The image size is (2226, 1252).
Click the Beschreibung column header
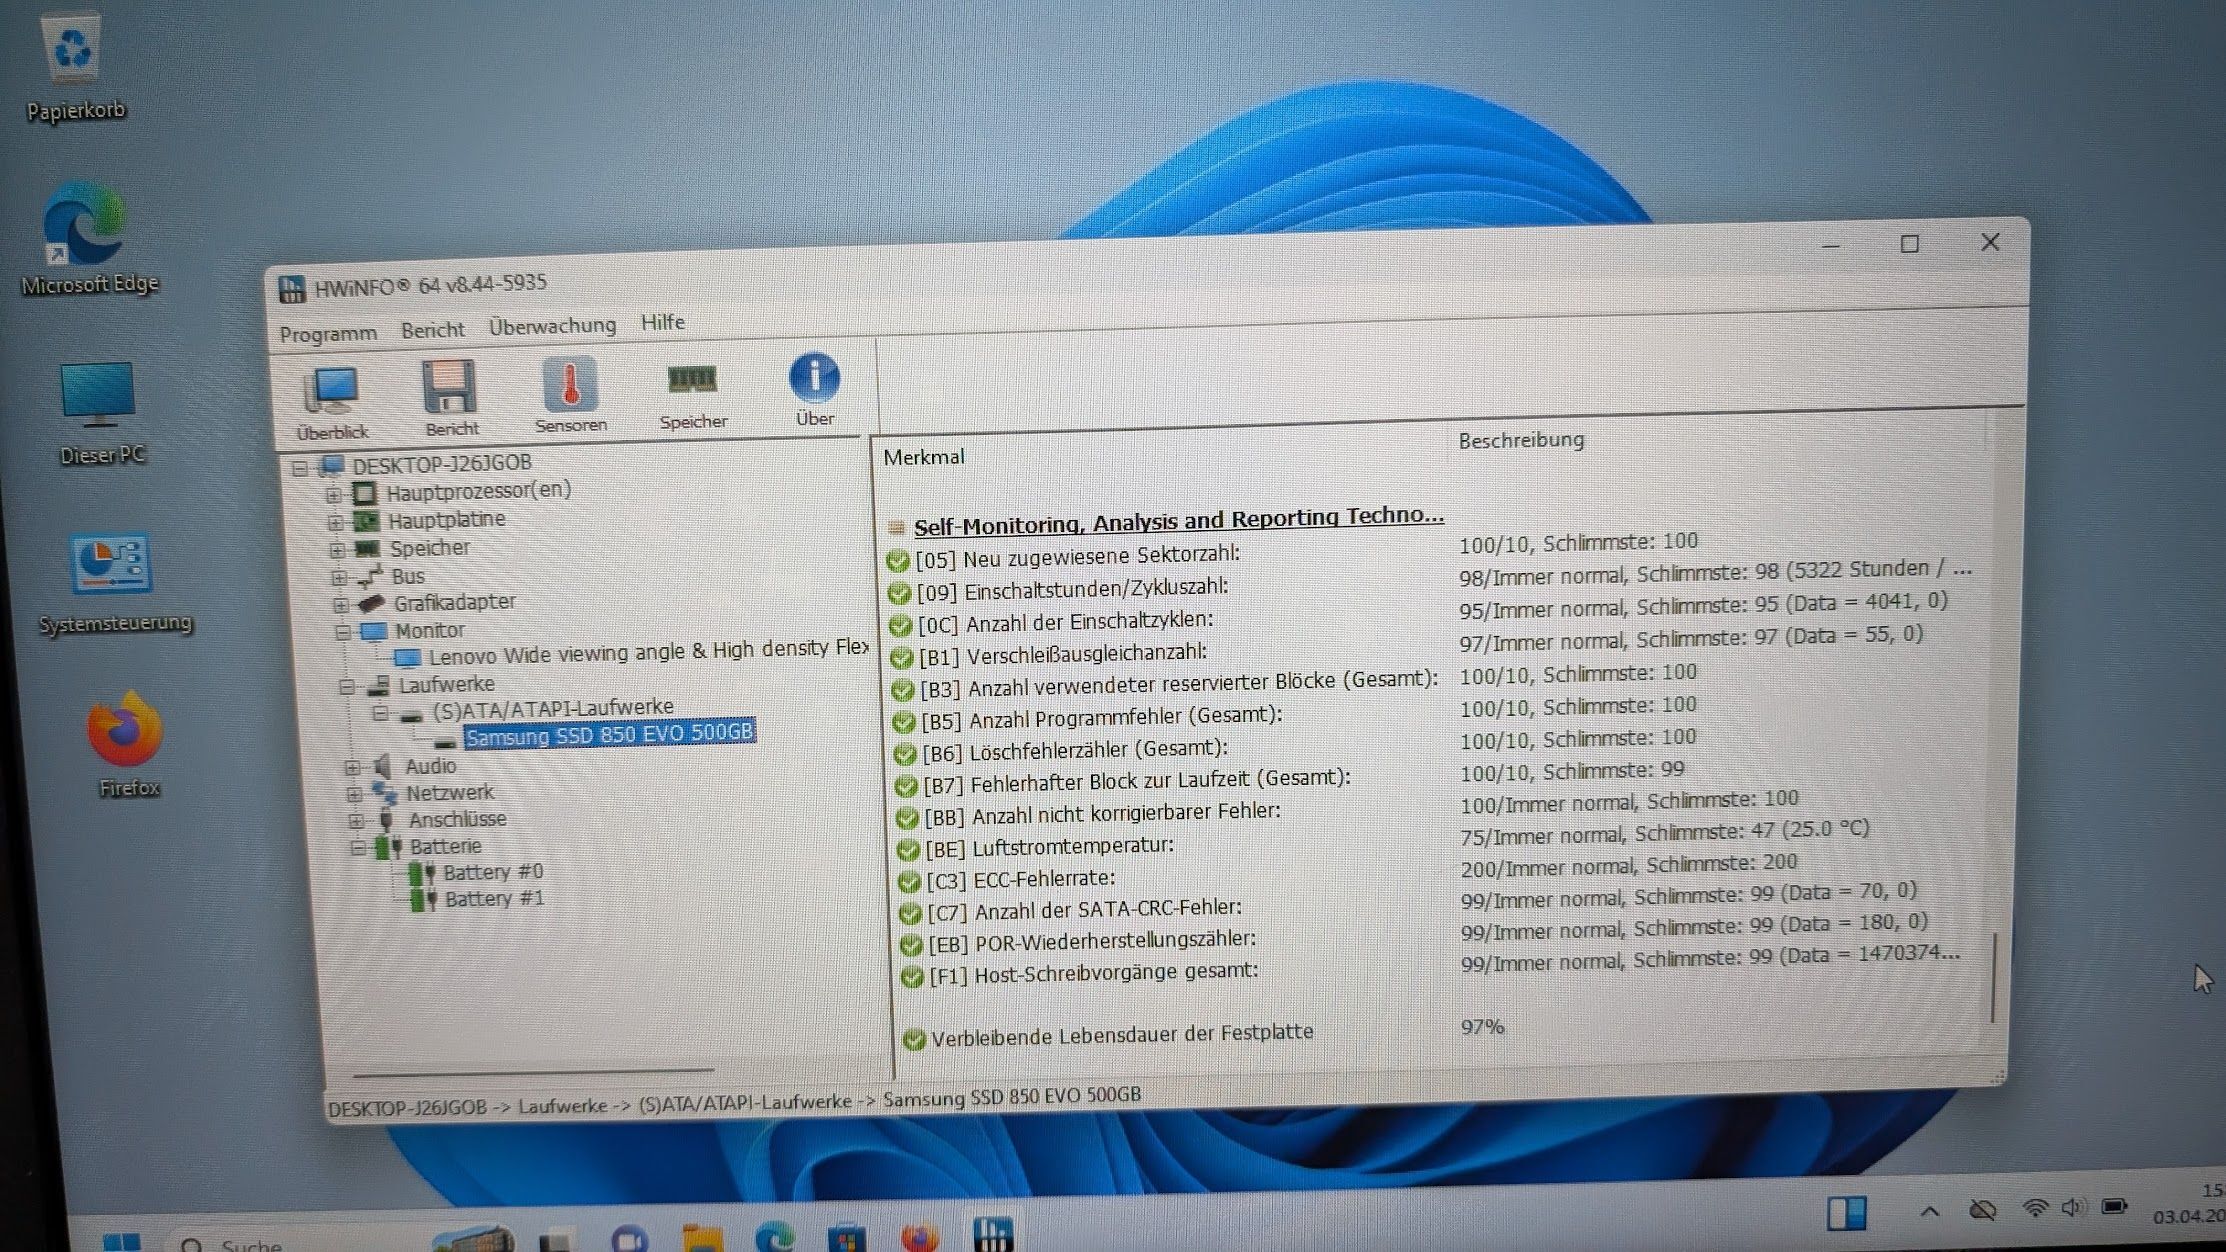[1521, 440]
